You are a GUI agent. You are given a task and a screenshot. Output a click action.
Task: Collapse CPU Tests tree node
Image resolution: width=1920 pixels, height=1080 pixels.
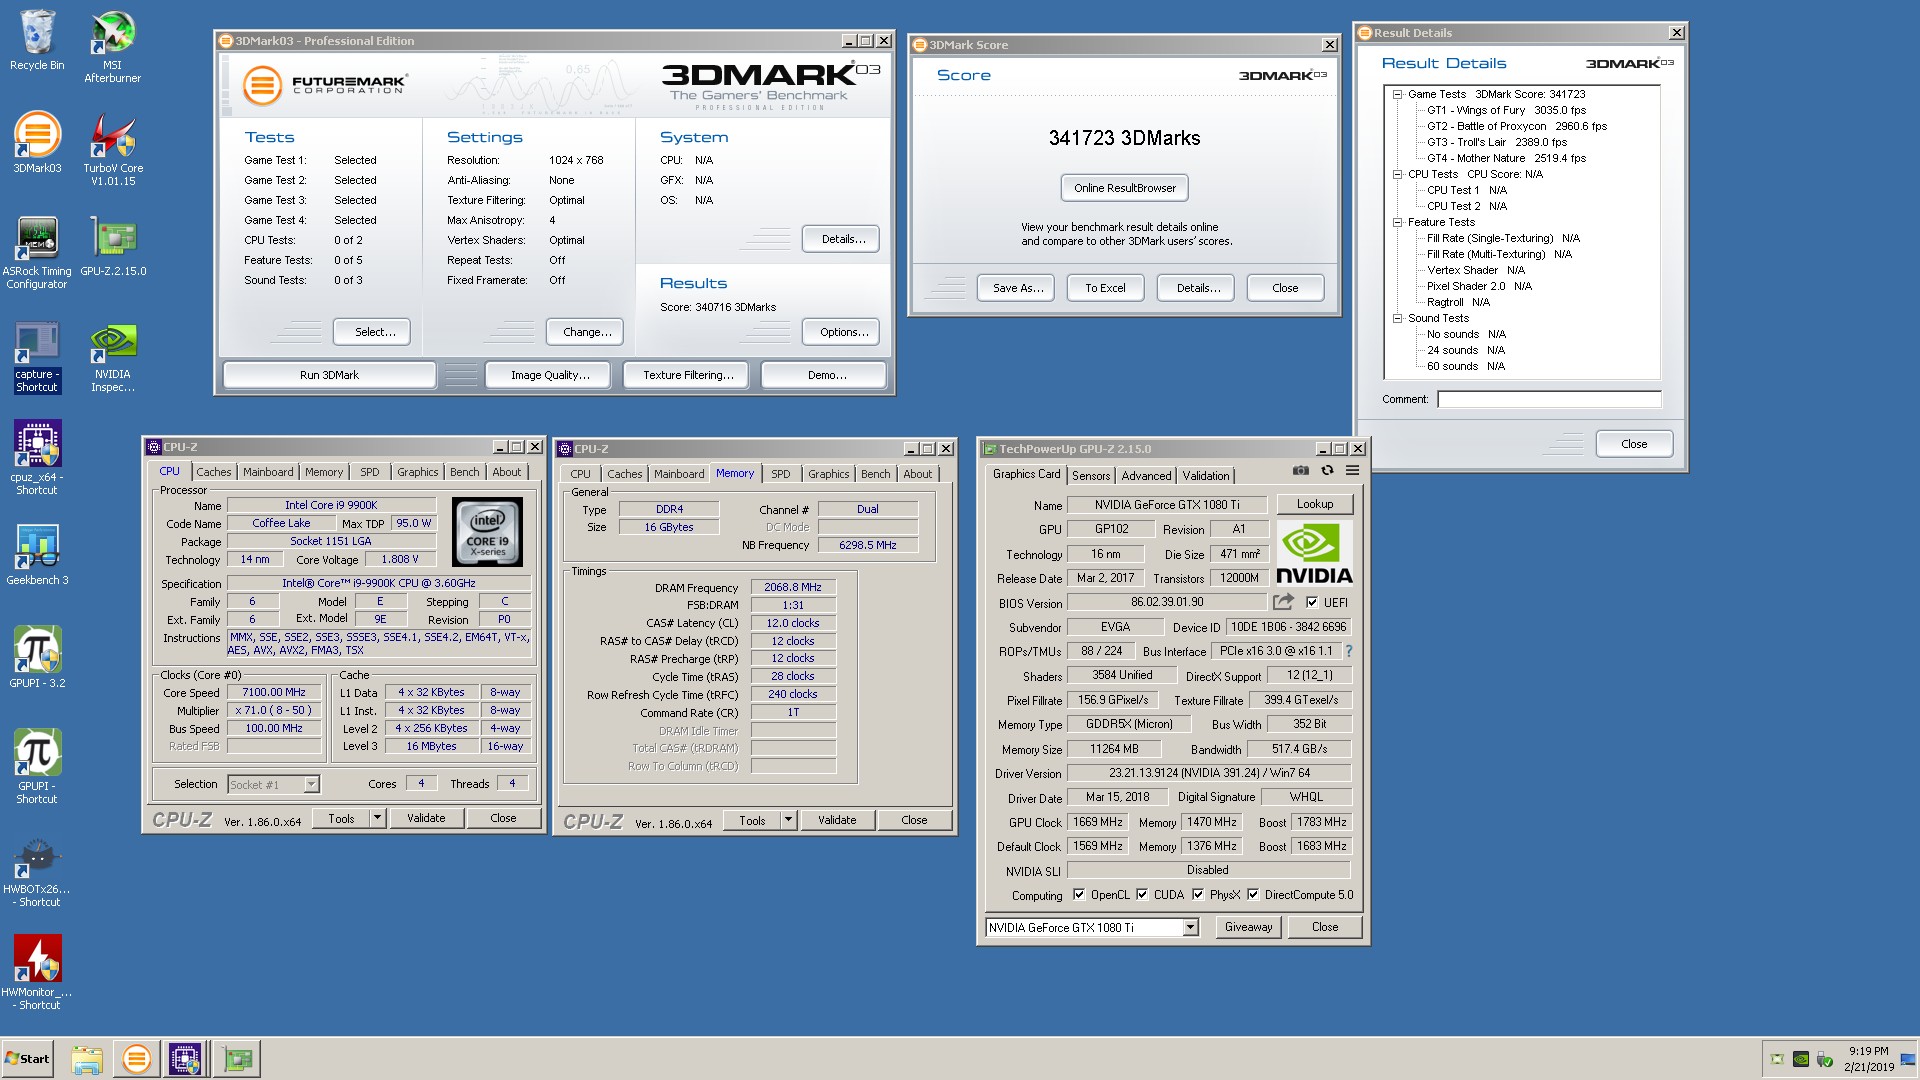(1398, 174)
